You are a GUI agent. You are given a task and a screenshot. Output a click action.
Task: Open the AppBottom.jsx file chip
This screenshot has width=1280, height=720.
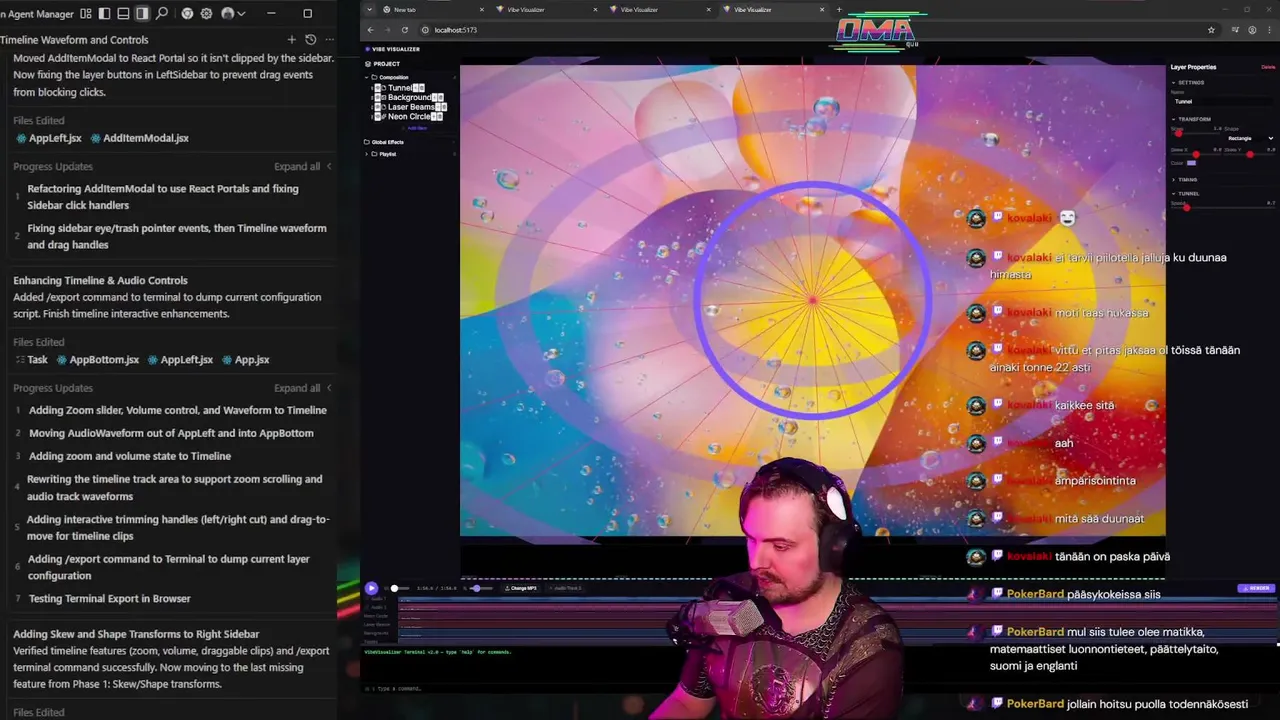click(98, 360)
